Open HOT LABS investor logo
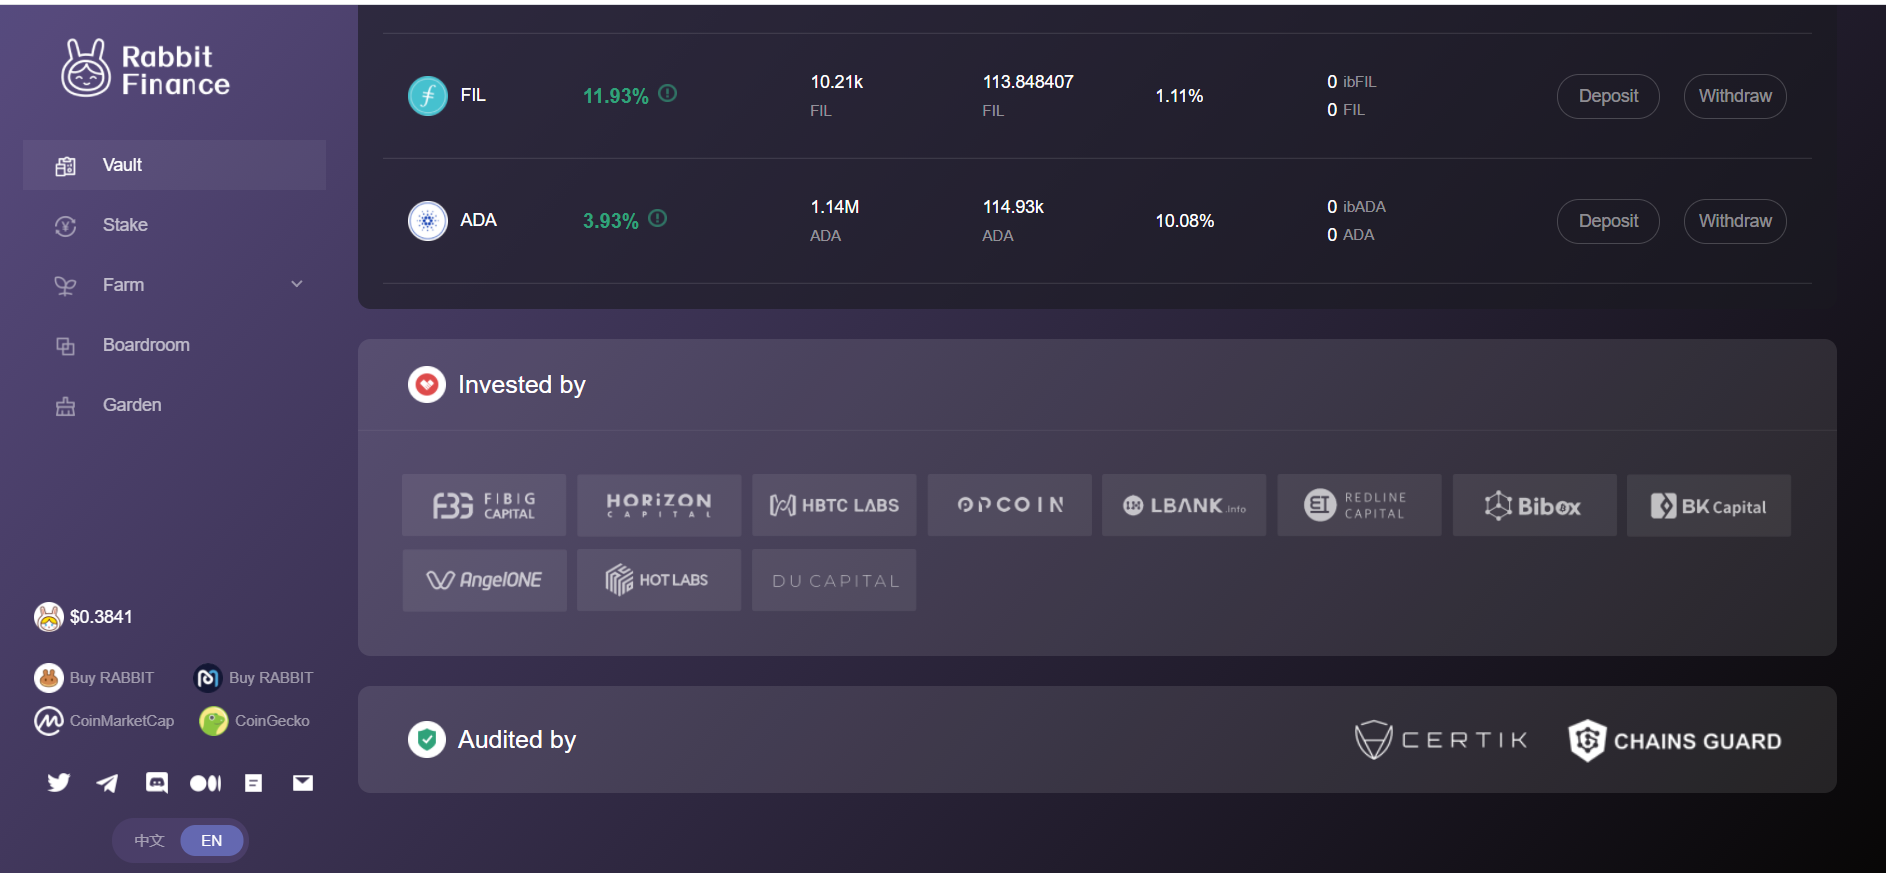The height and width of the screenshot is (873, 1886). pos(659,580)
